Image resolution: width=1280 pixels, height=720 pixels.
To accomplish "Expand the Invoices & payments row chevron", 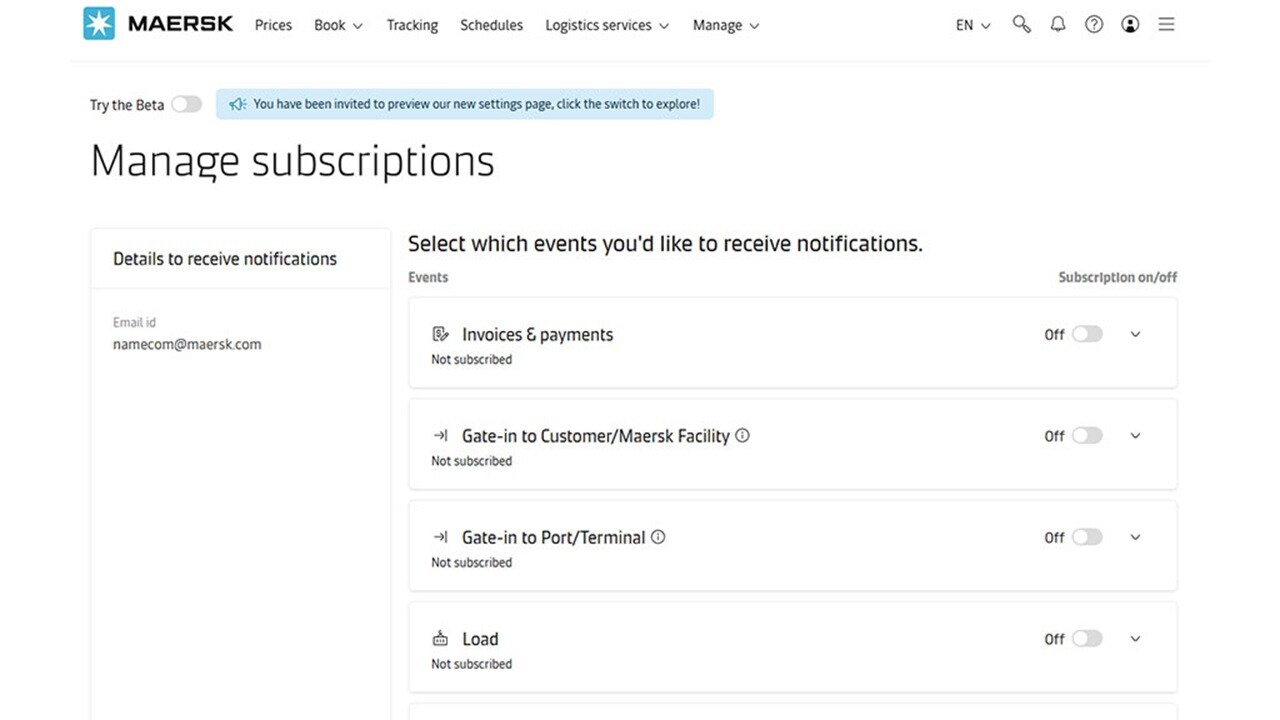I will (1135, 334).
